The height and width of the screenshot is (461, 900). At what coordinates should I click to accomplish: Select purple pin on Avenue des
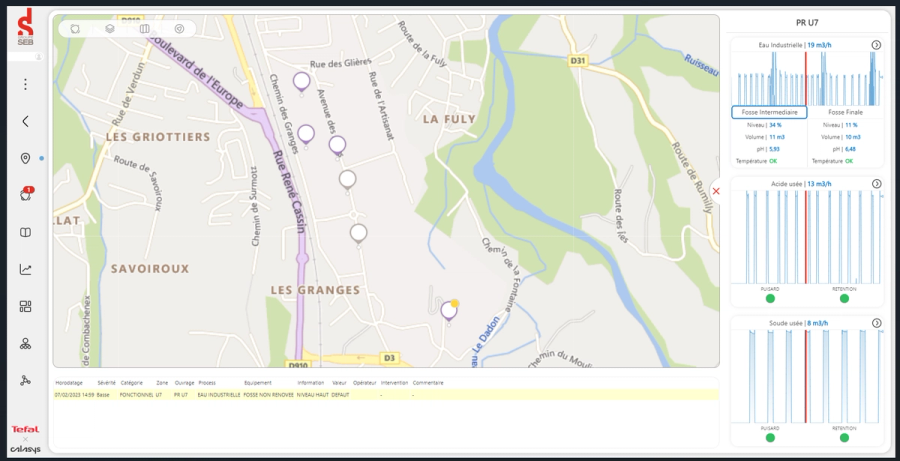coord(338,146)
